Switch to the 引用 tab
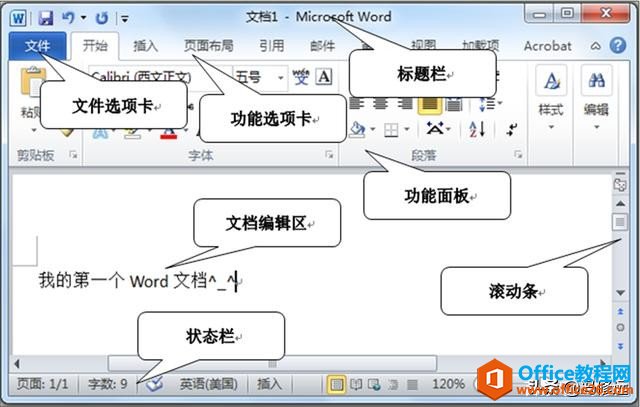This screenshot has width=640, height=407. point(272,46)
